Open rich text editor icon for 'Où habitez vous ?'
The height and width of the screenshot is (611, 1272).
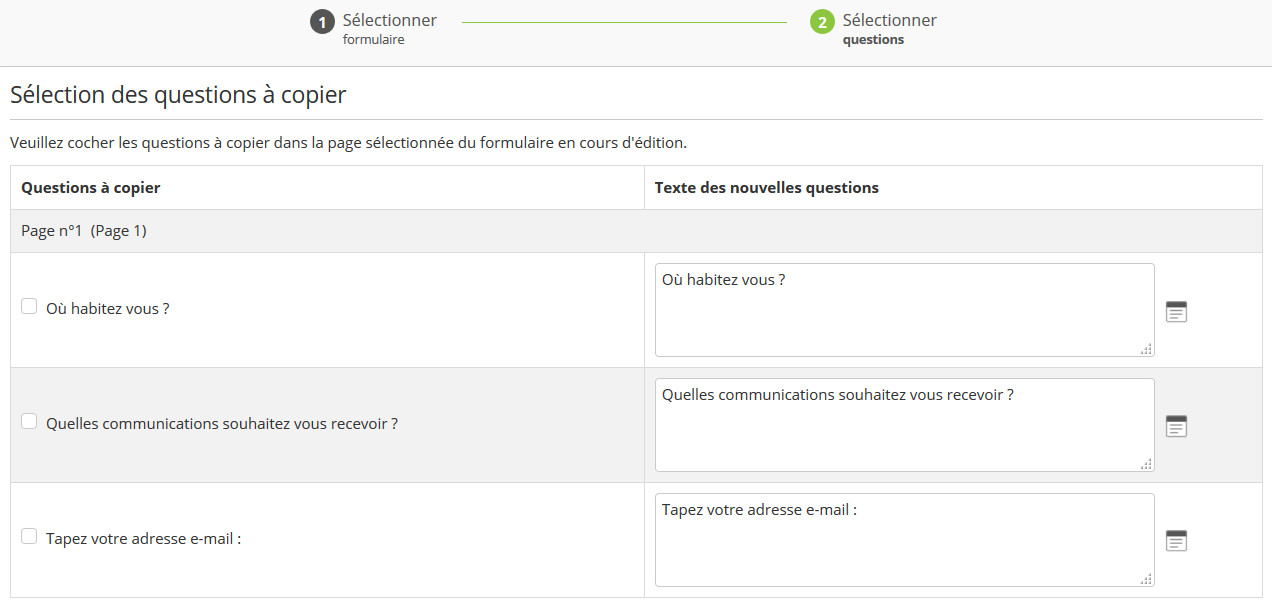click(1176, 311)
